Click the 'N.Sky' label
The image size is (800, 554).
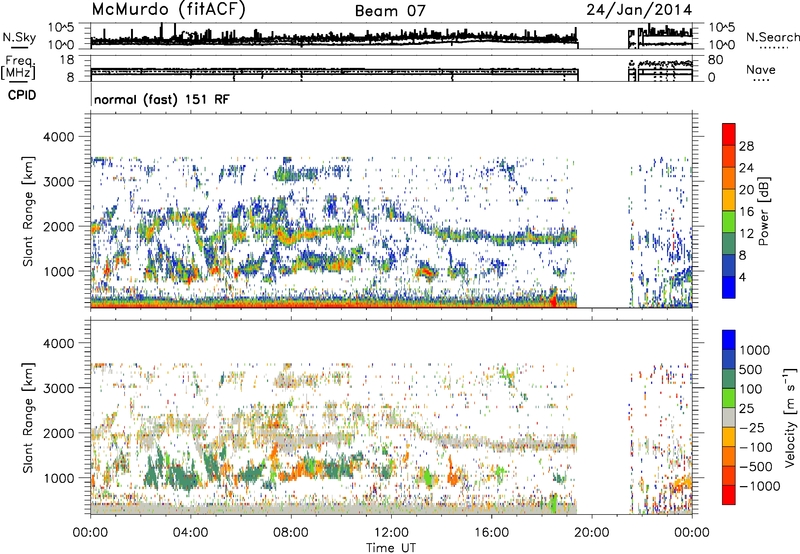pyautogui.click(x=19, y=37)
